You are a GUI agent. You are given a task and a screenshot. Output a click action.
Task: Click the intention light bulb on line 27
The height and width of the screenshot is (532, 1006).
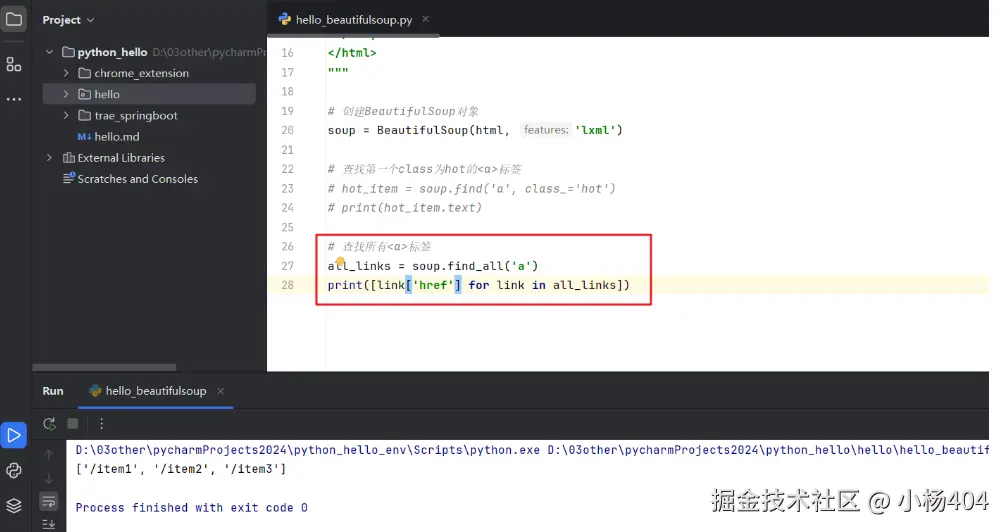coord(340,261)
